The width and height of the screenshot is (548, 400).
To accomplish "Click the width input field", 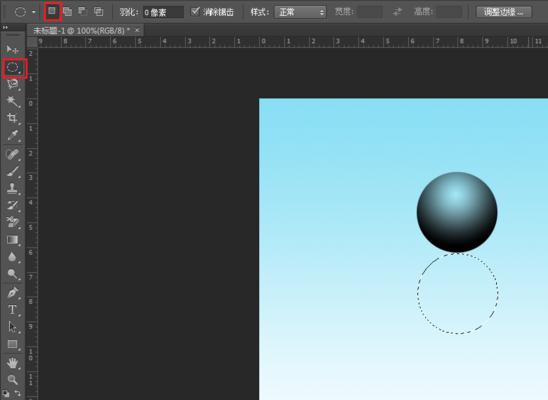I will pos(370,12).
